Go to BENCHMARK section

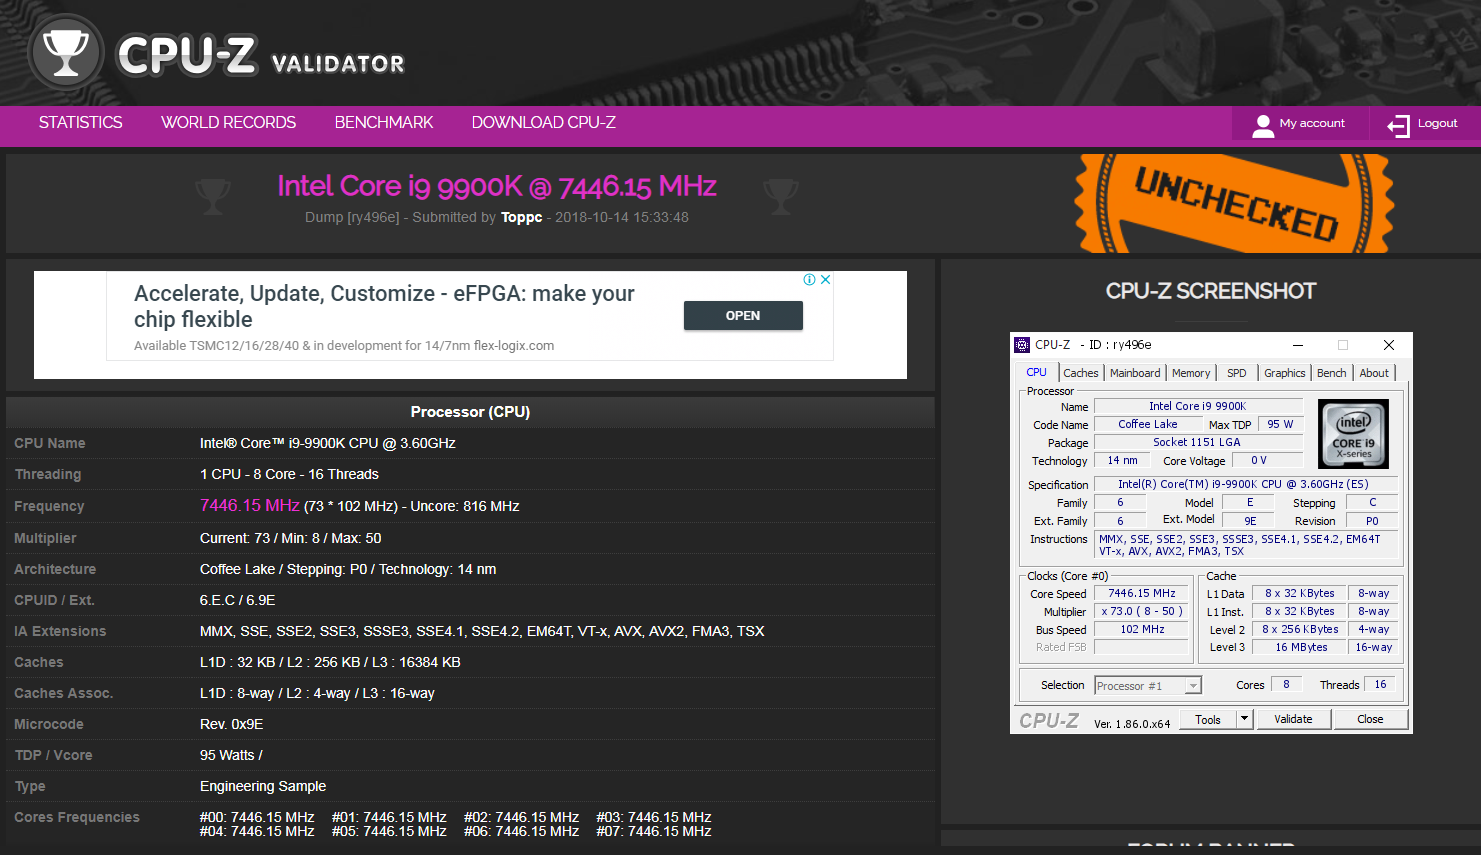click(384, 122)
